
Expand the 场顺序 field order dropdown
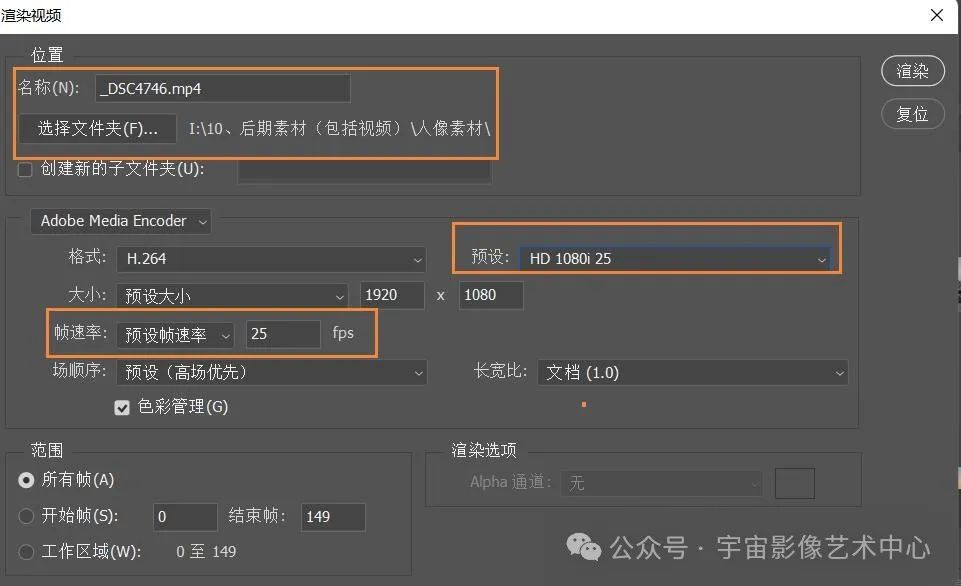[x=271, y=372]
